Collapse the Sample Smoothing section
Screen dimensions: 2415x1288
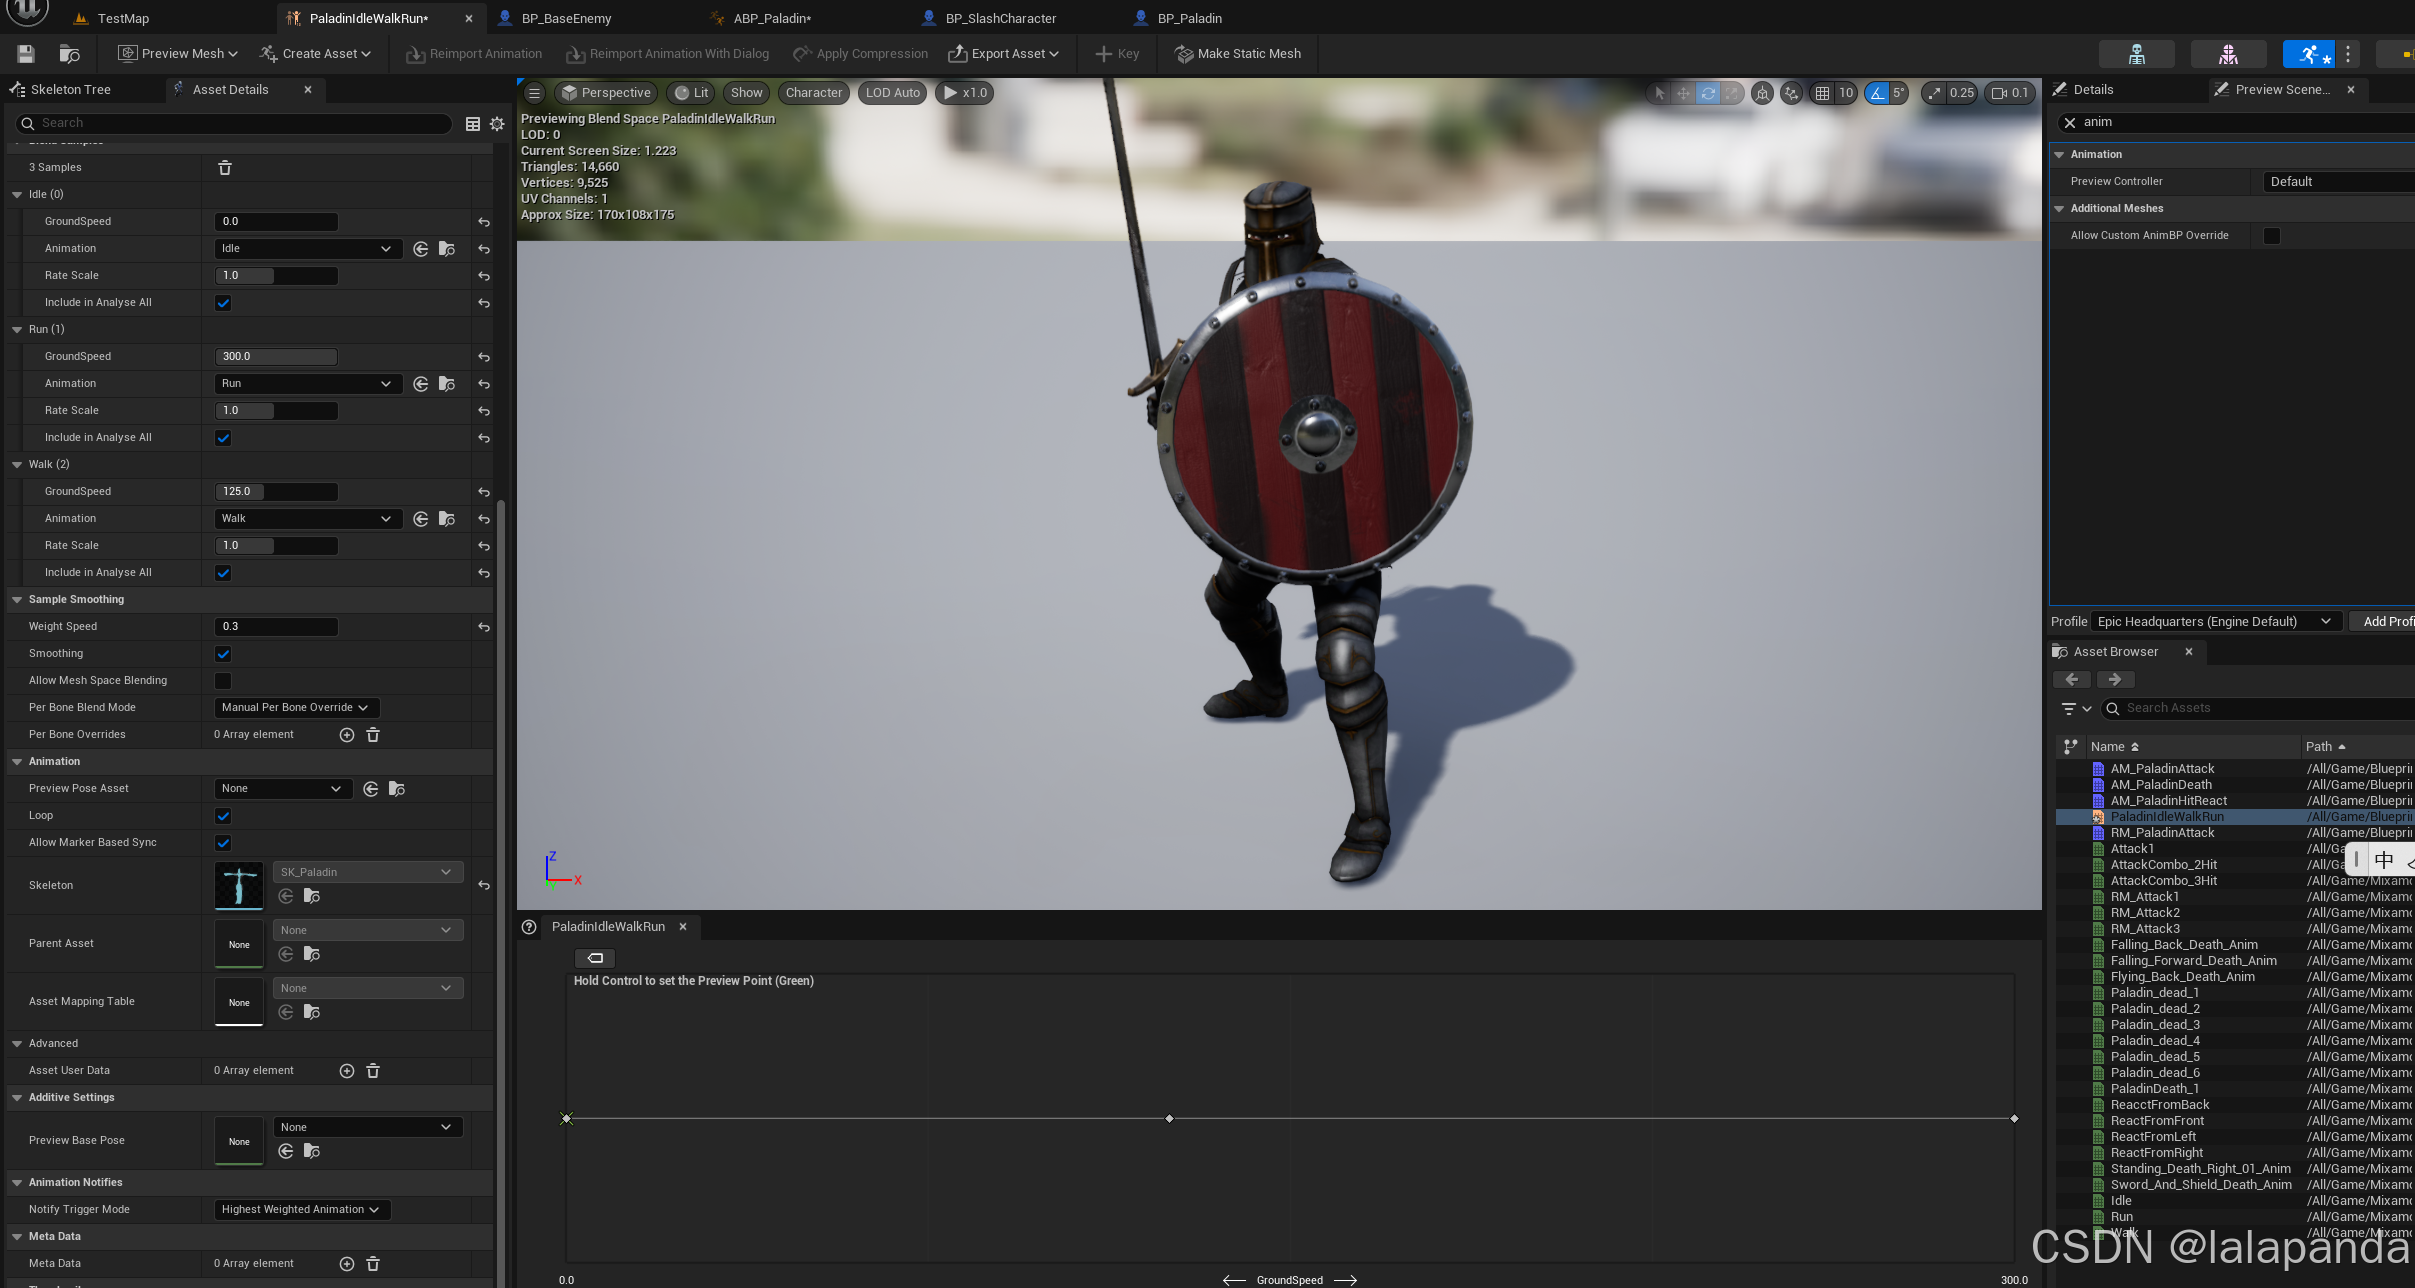click(x=17, y=600)
